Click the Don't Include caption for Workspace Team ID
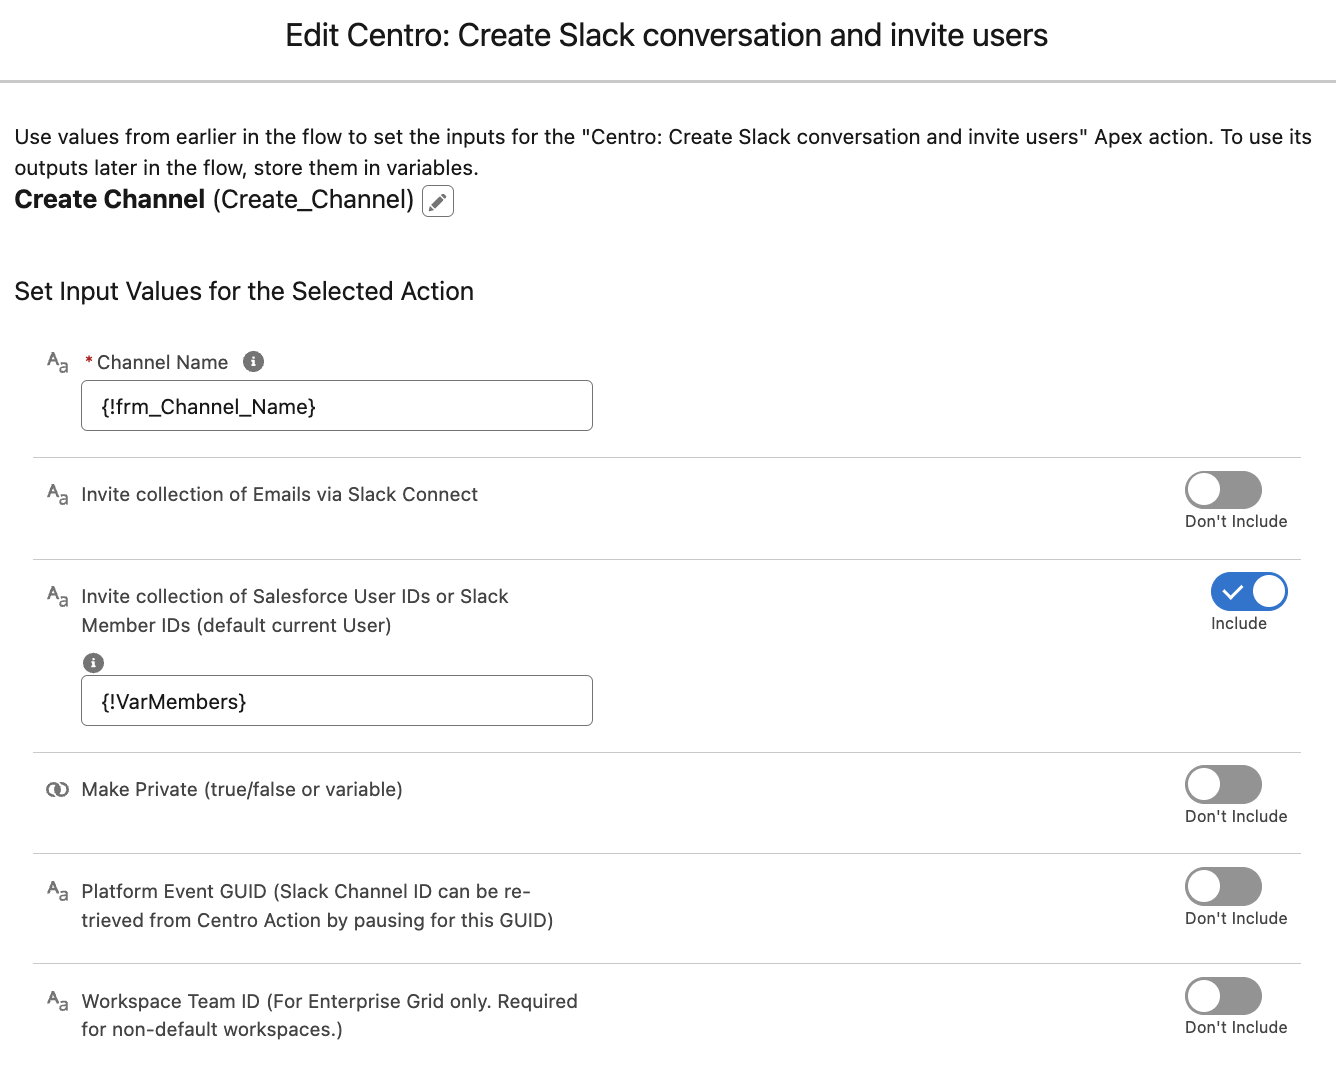This screenshot has width=1336, height=1090. click(x=1236, y=1027)
